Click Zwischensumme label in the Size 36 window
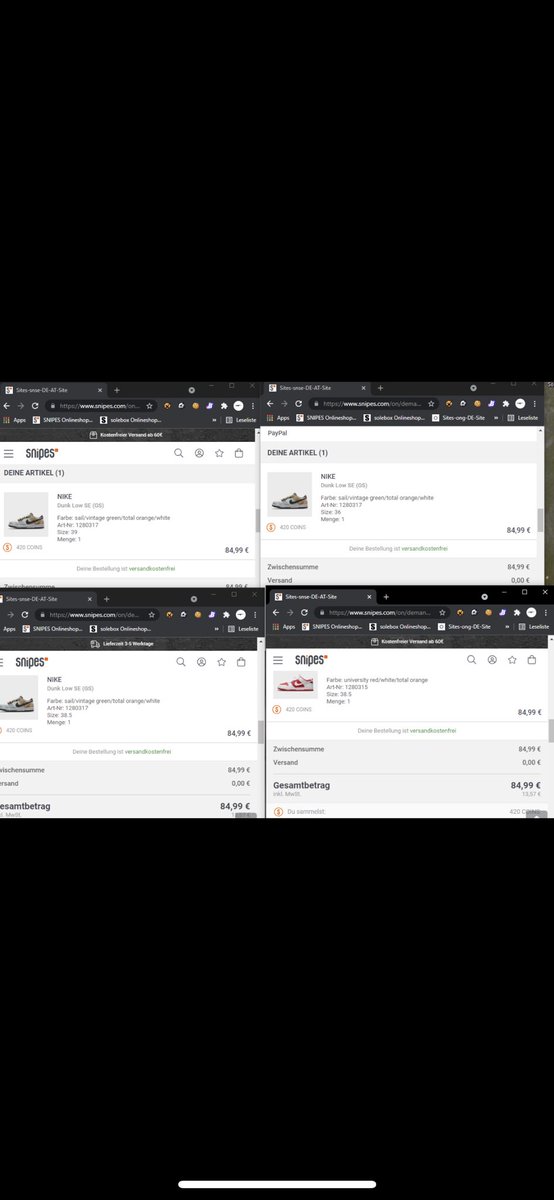Screen dimensions: 554x1200 293,567
